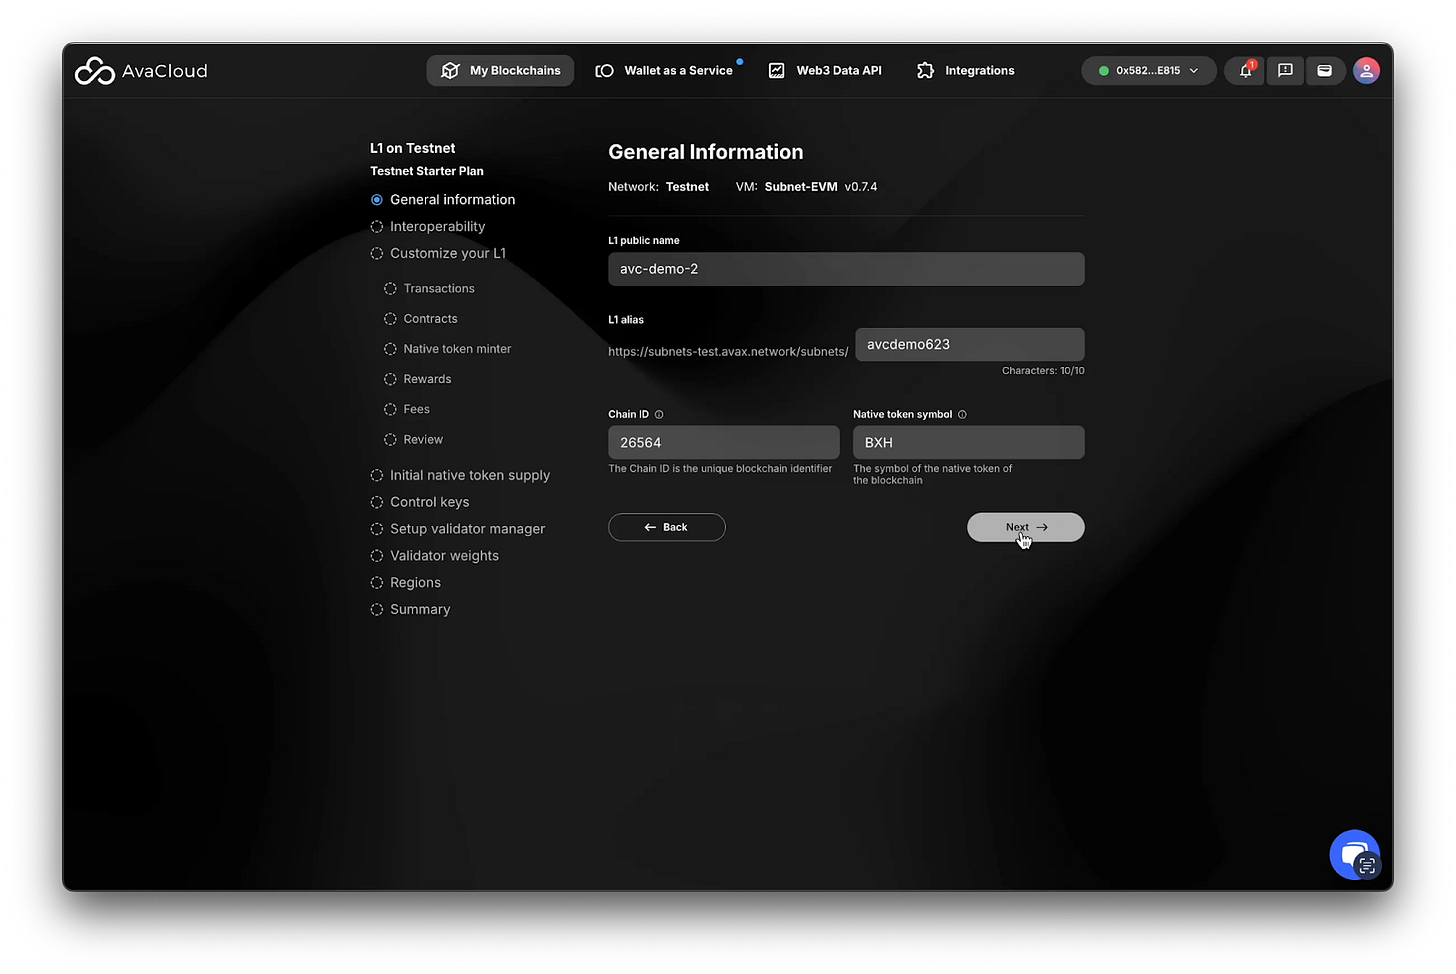Go to Native token minter sub-step
This screenshot has width=1456, height=974.
[x=448, y=349]
